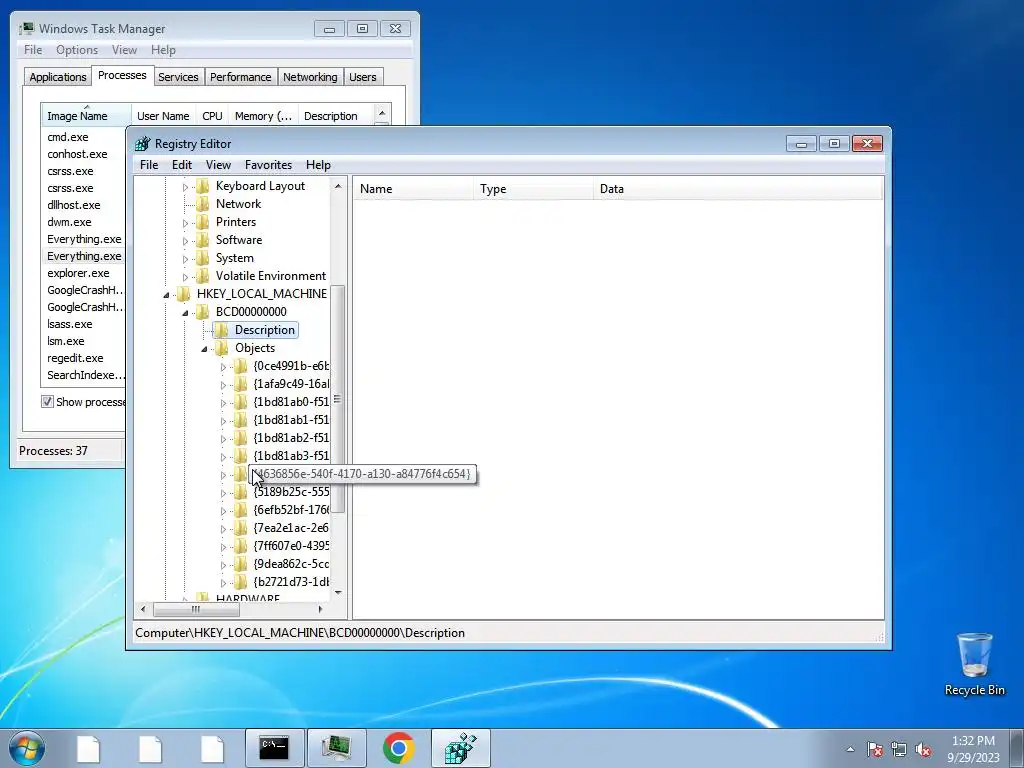Click registry tree vertical scrollbar thumb
1024x768 pixels.
[338, 399]
